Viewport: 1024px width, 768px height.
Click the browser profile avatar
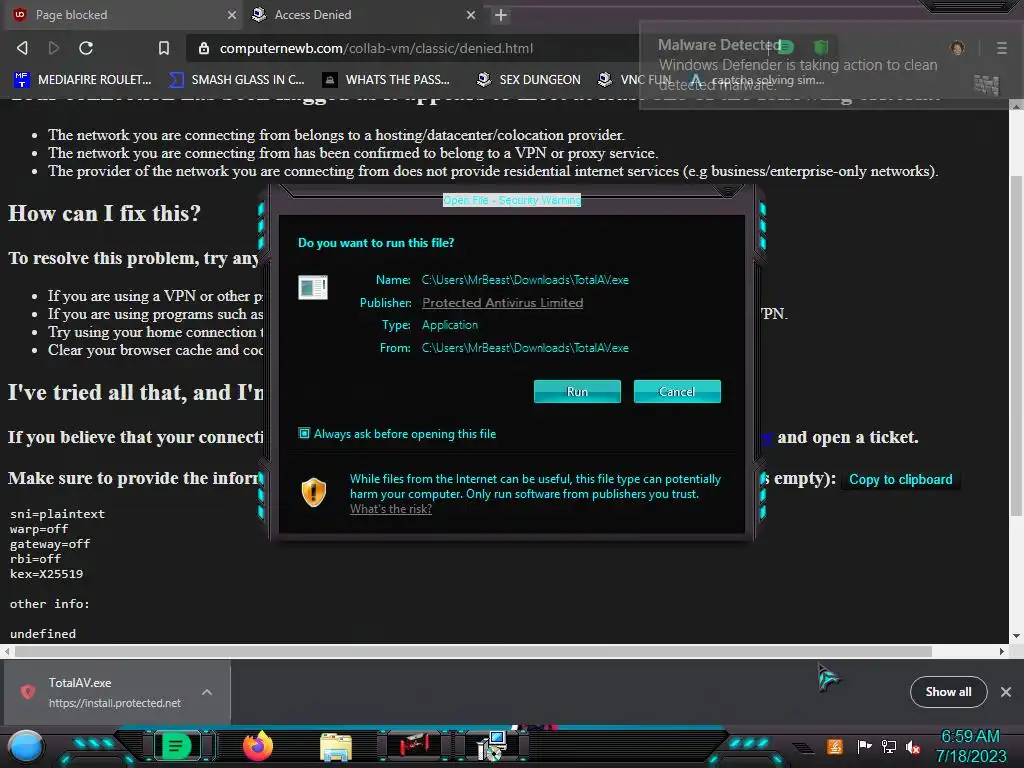tap(957, 48)
